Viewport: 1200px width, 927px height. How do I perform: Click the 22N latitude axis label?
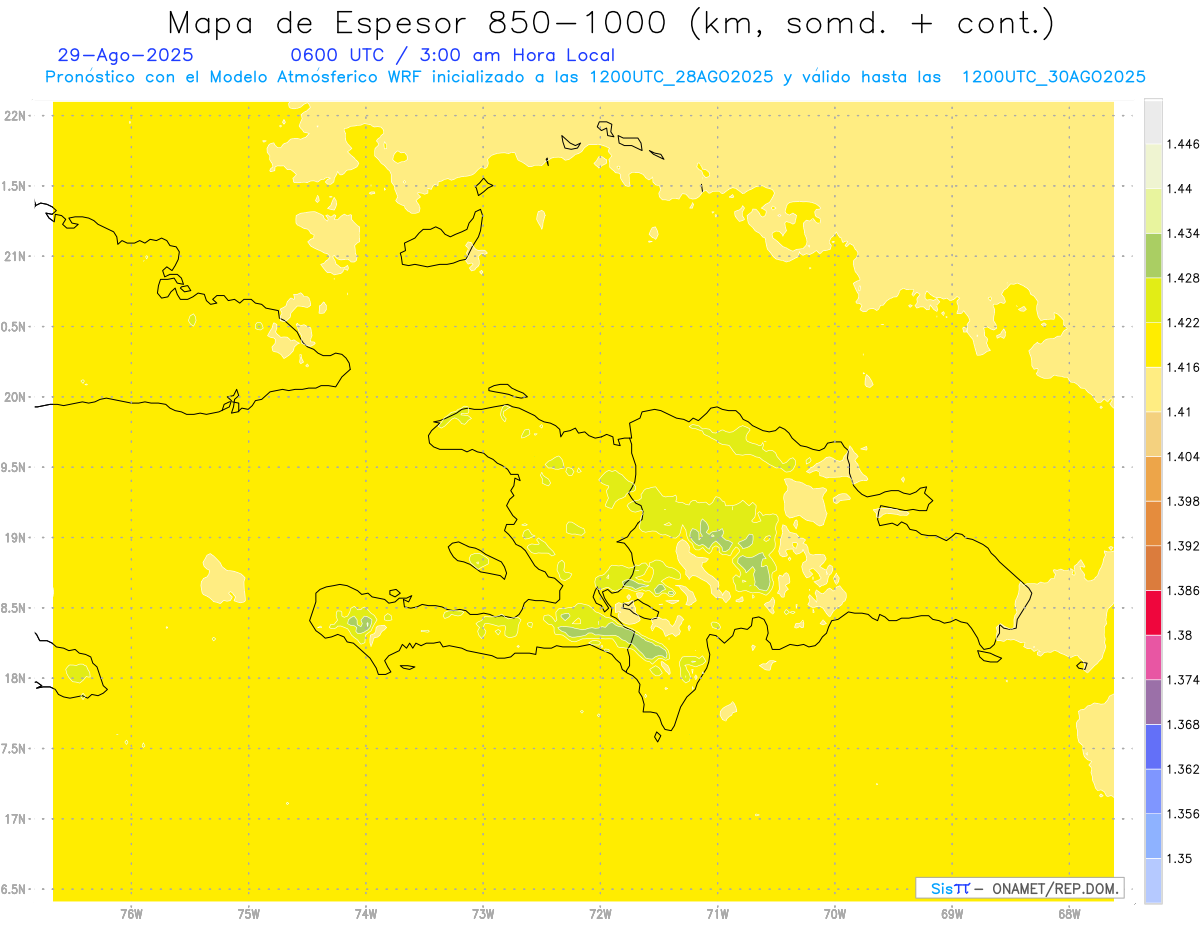pyautogui.click(x=14, y=115)
